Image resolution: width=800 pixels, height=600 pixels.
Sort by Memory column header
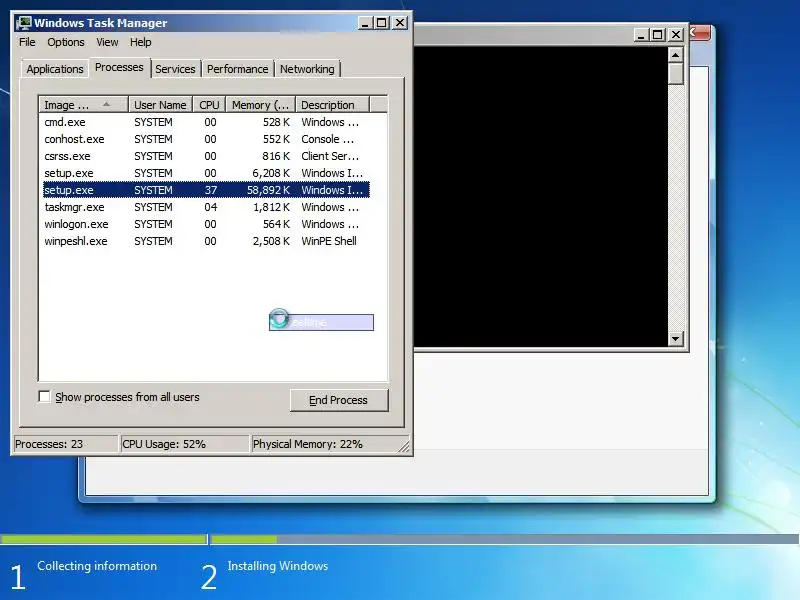click(x=261, y=105)
